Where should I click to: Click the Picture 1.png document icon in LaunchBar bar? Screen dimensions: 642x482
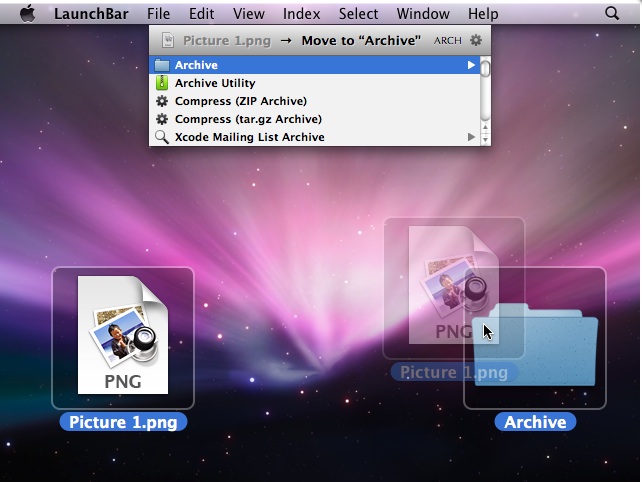click(x=167, y=41)
